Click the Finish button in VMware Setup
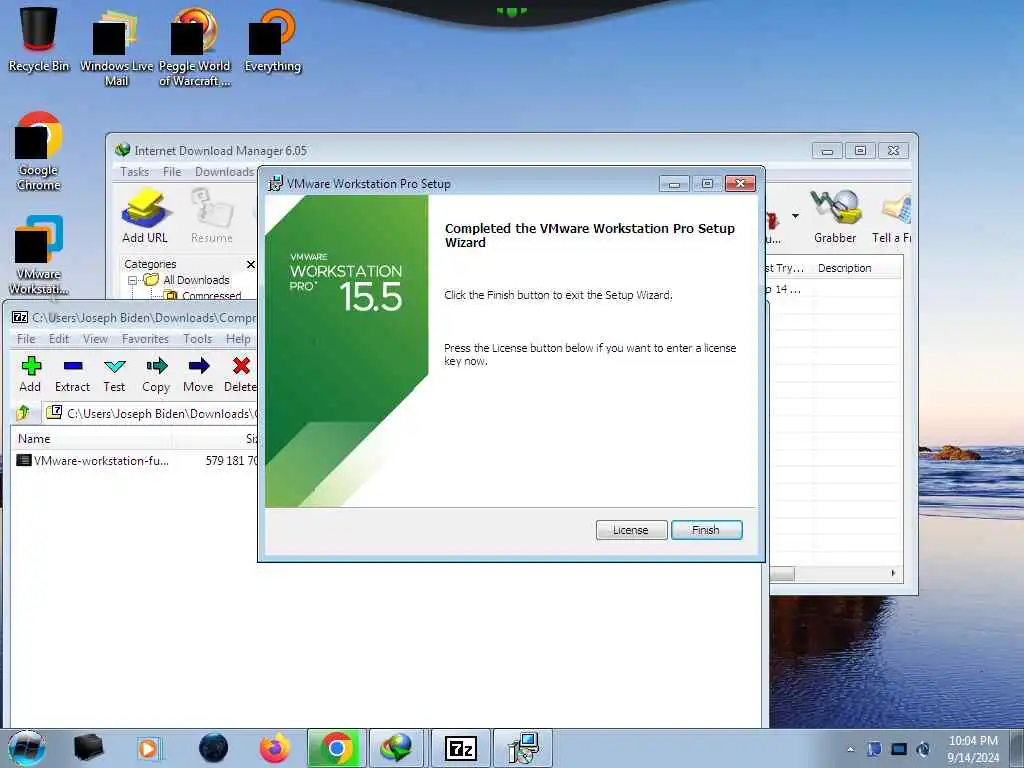The width and height of the screenshot is (1024, 768). 707,530
